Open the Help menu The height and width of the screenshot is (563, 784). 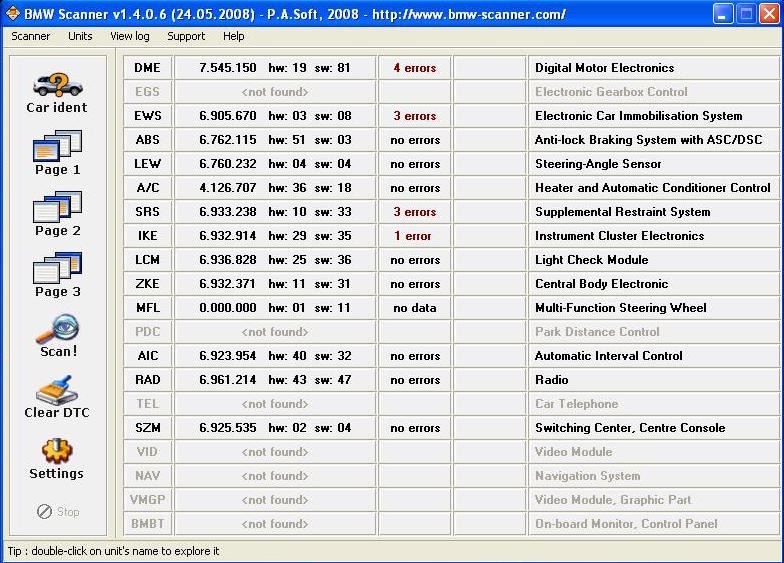[x=234, y=36]
